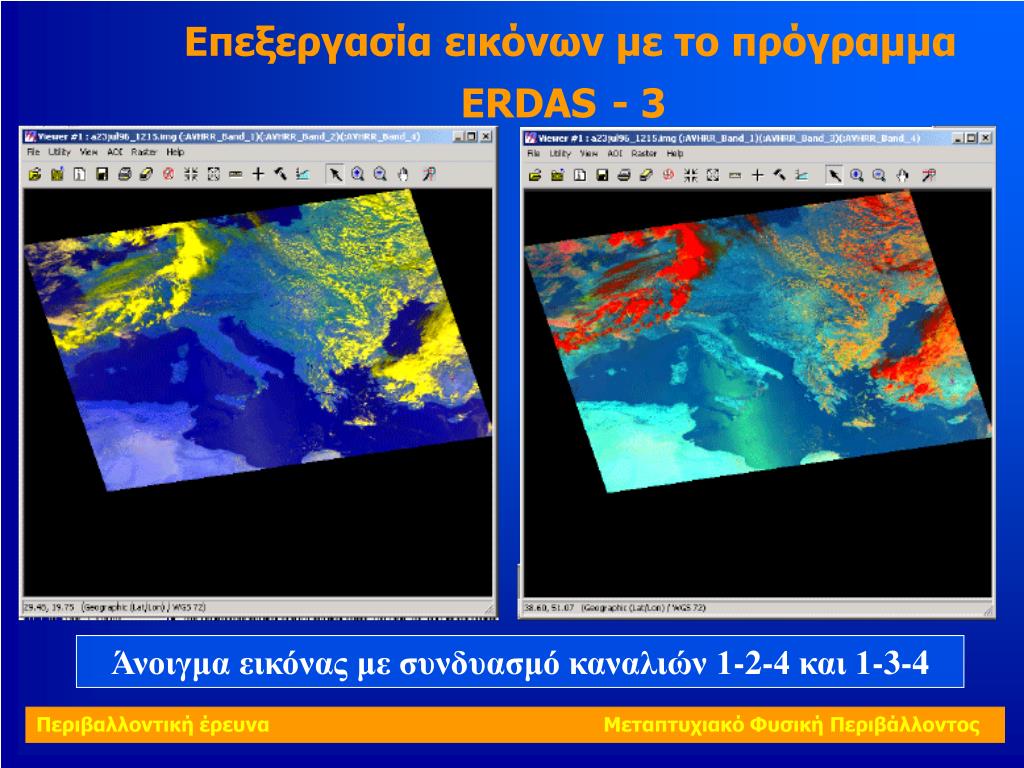This screenshot has width=1024, height=768.
Task: Select the ruler measure tool in Band_2 viewer
Action: [236, 174]
